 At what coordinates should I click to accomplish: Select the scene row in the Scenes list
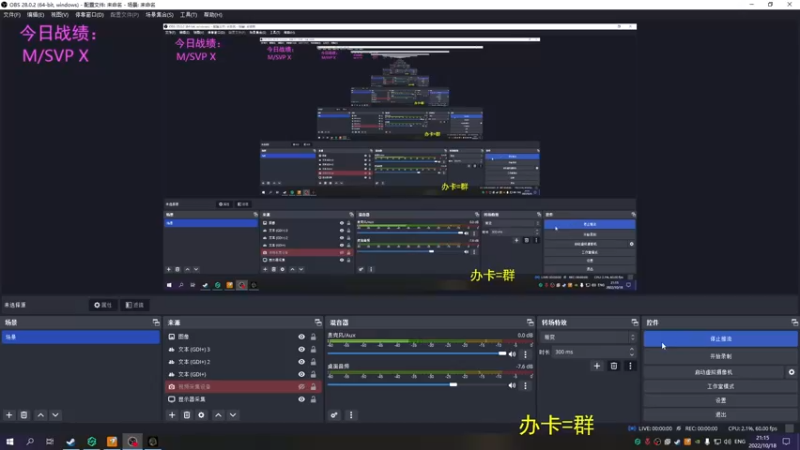click(x=81, y=337)
